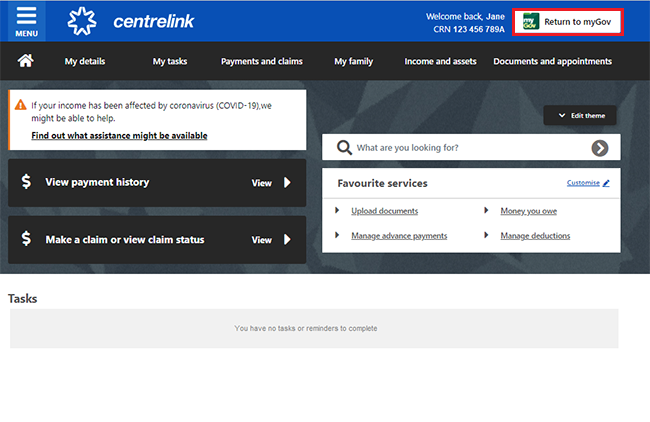Open the Payments and claims menu
Viewport: 650px width, 422px height.
pos(261,61)
